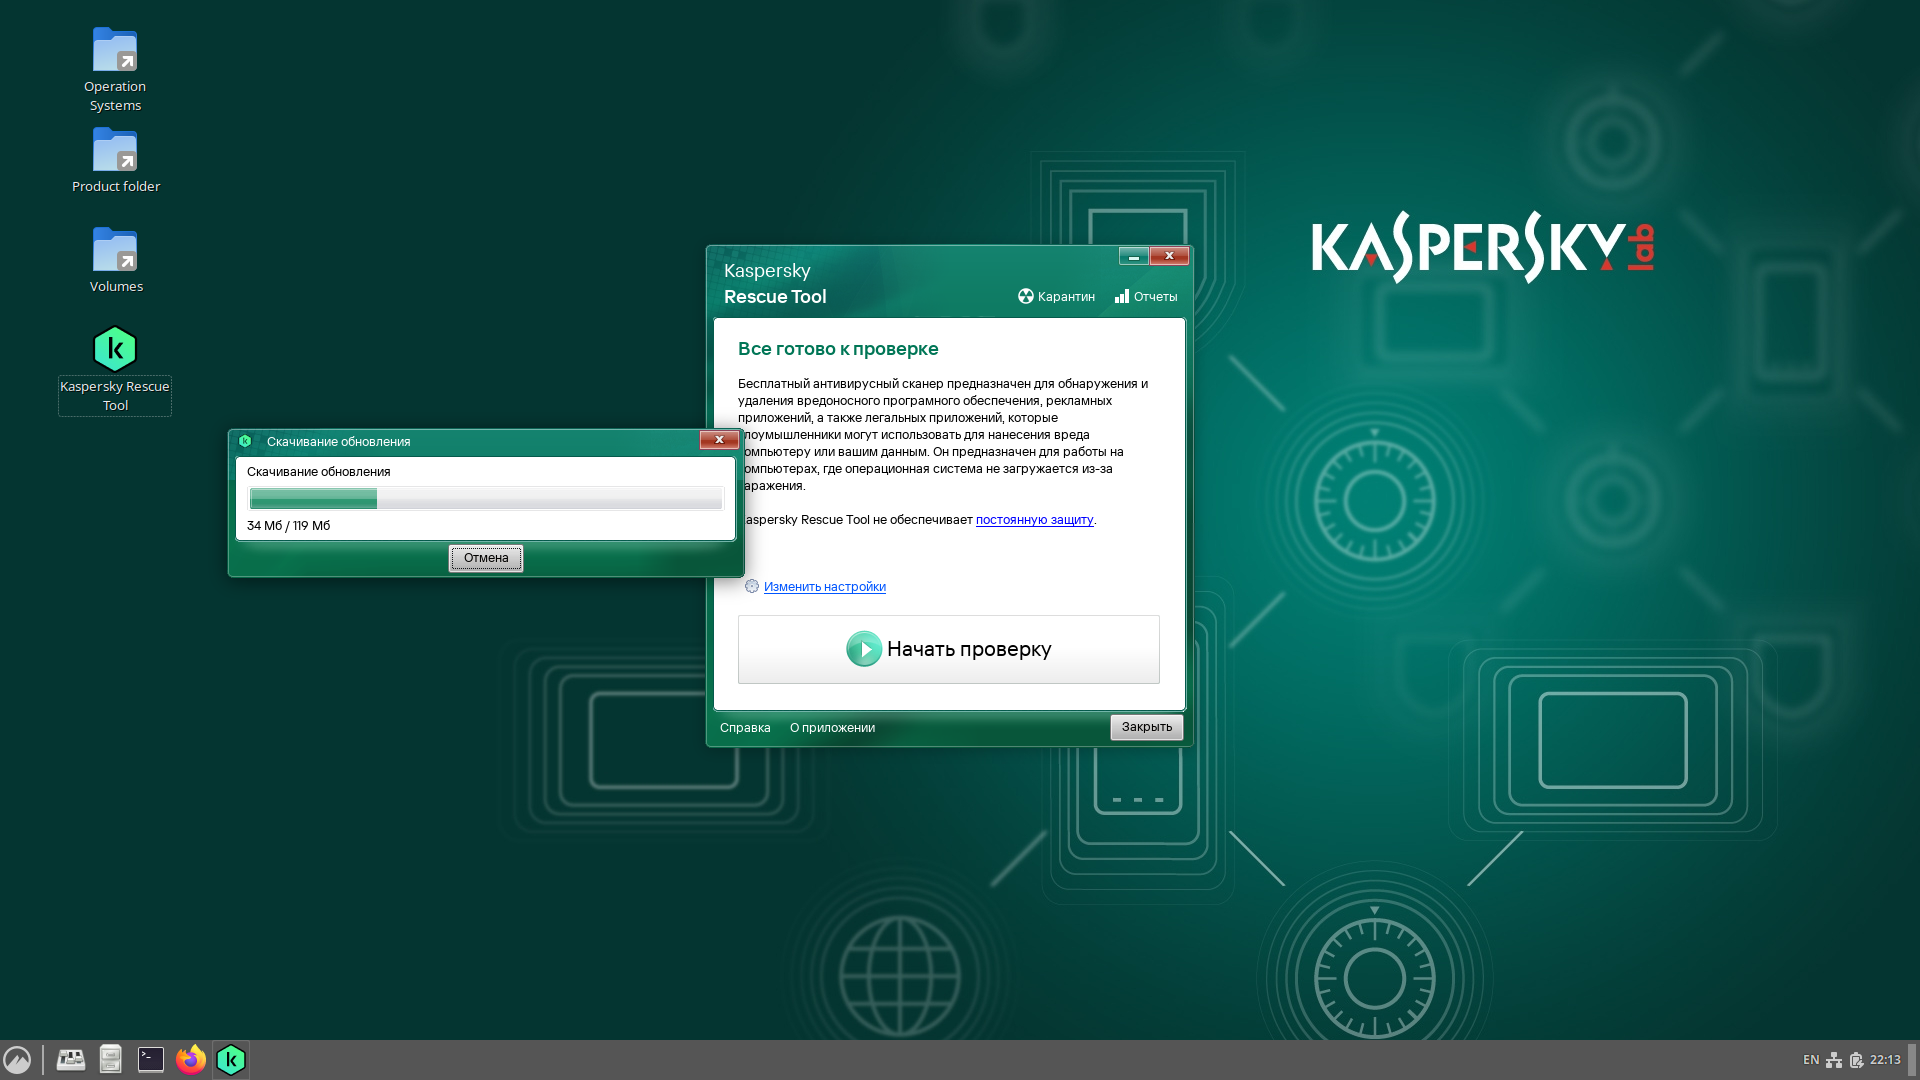Cancel the update download with Отмена
1920x1080 pixels.
pos(486,558)
